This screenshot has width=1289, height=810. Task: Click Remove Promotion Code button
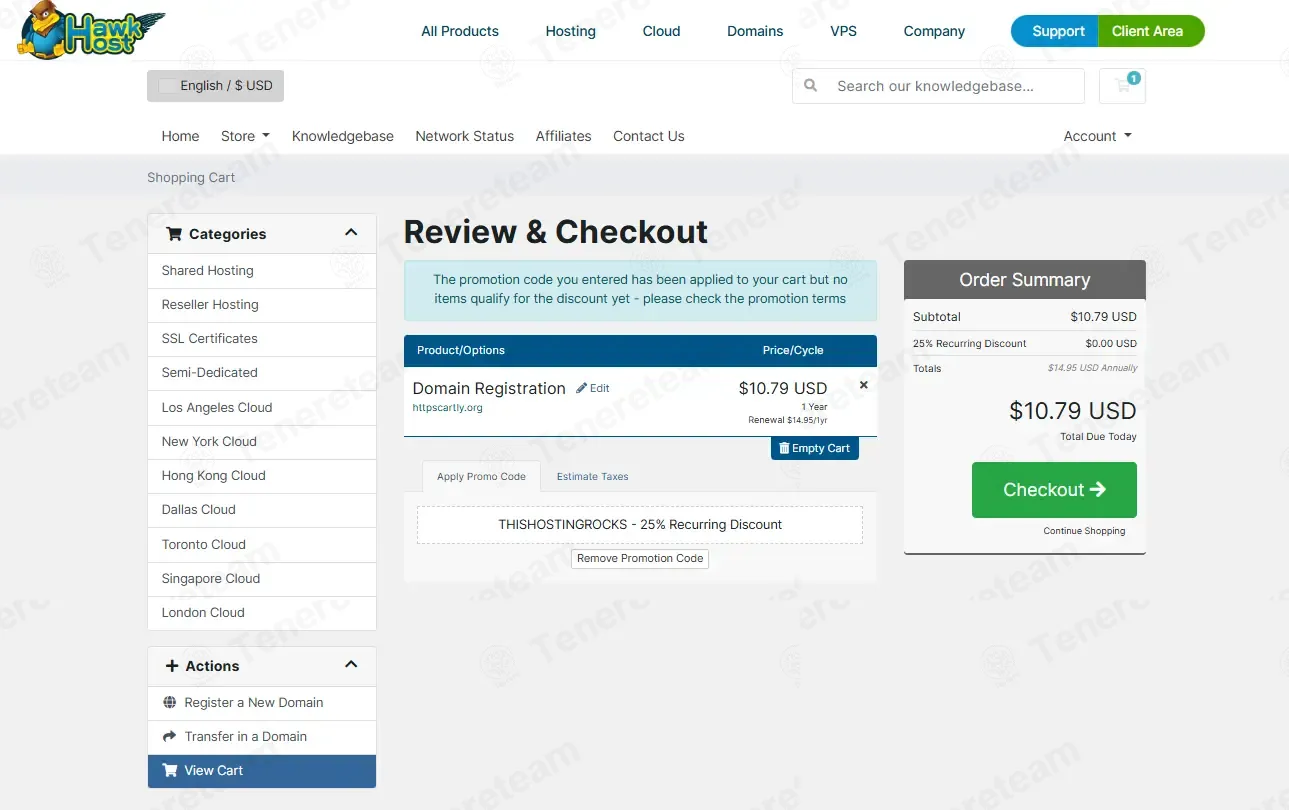point(640,558)
